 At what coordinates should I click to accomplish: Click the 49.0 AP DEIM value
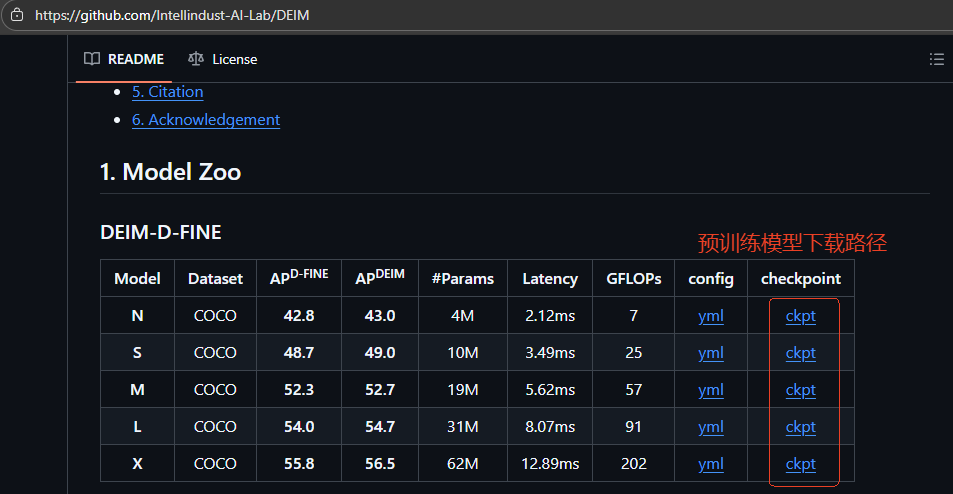point(380,353)
